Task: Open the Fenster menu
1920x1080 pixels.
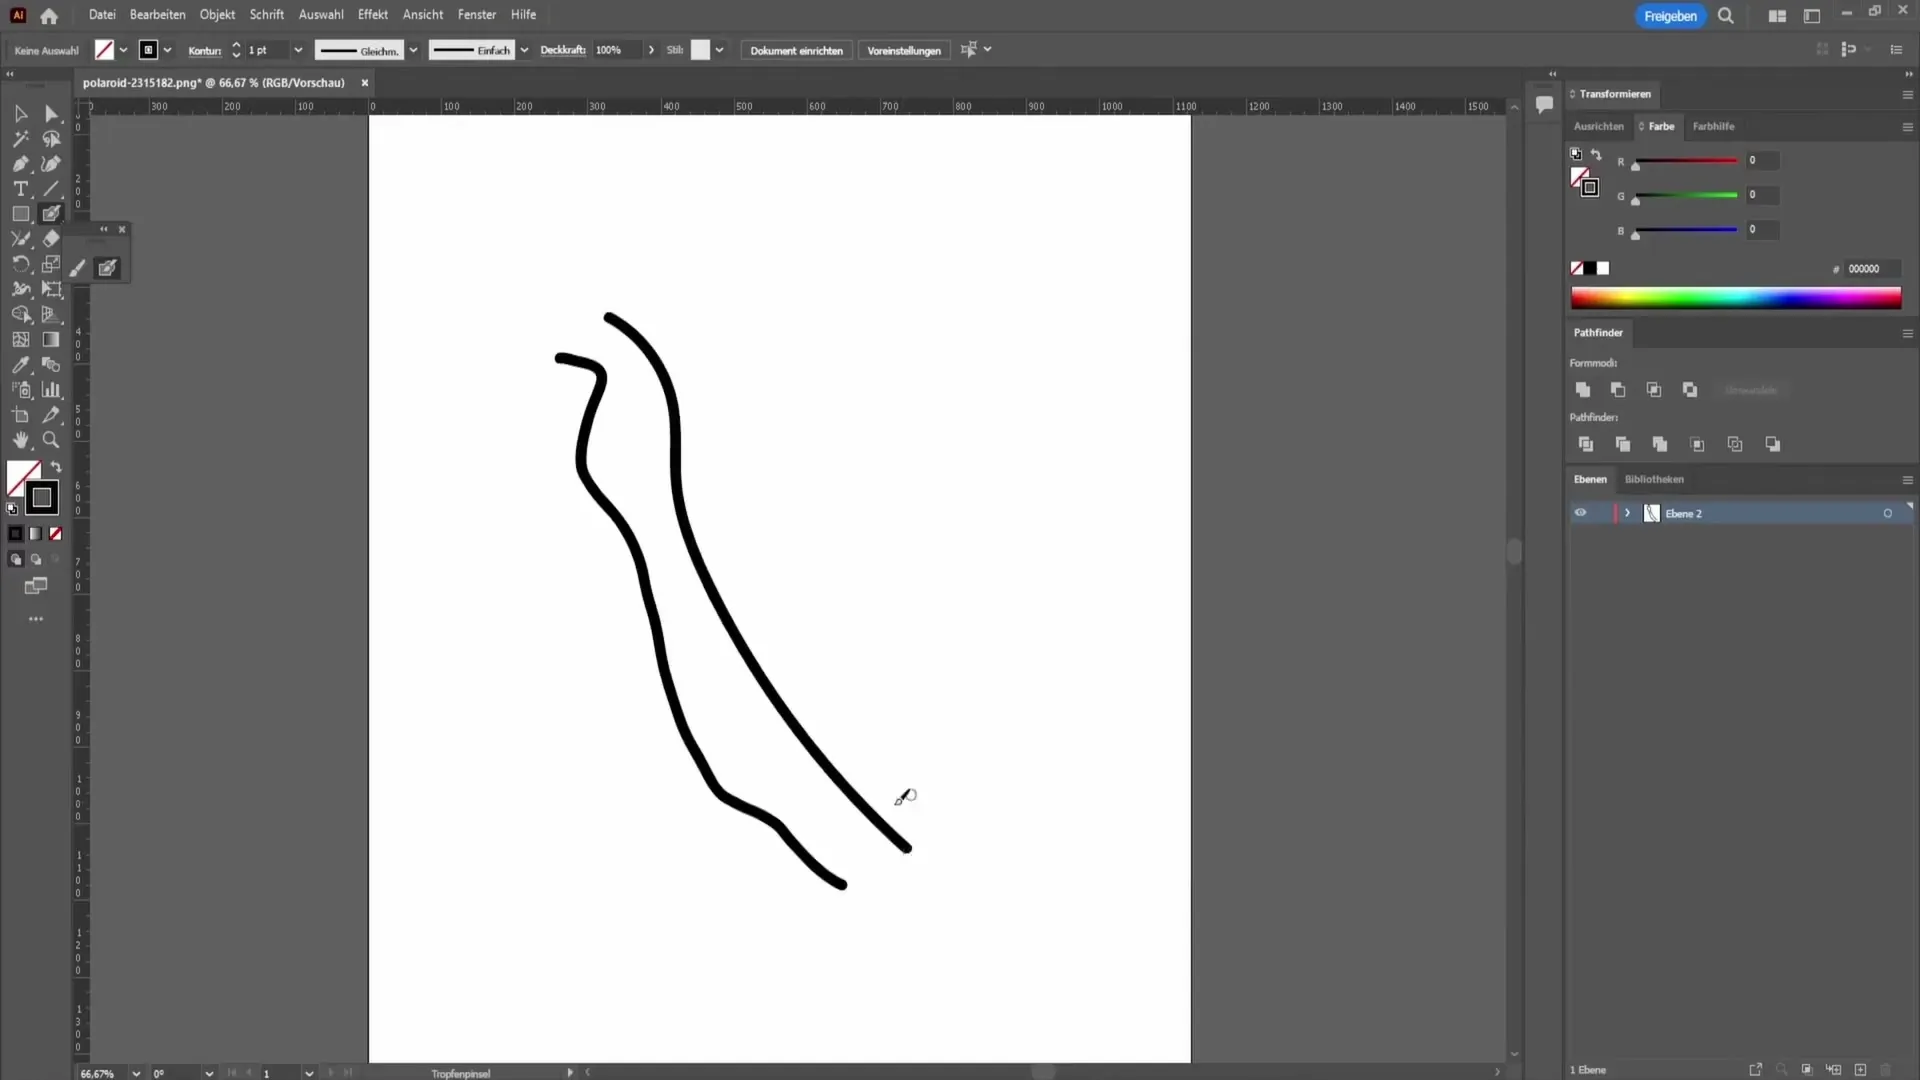Action: point(477,15)
